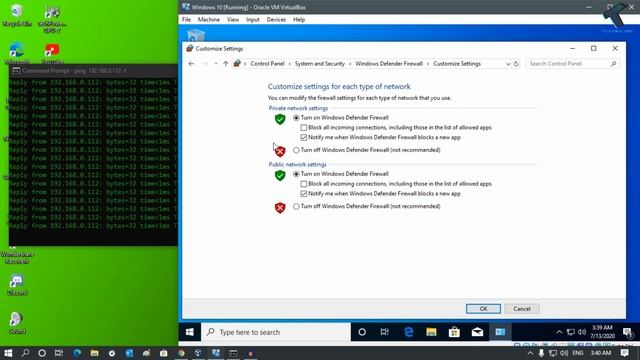Launch Edge from guest taskbar
The height and width of the screenshot is (360, 640).
click(x=408, y=332)
